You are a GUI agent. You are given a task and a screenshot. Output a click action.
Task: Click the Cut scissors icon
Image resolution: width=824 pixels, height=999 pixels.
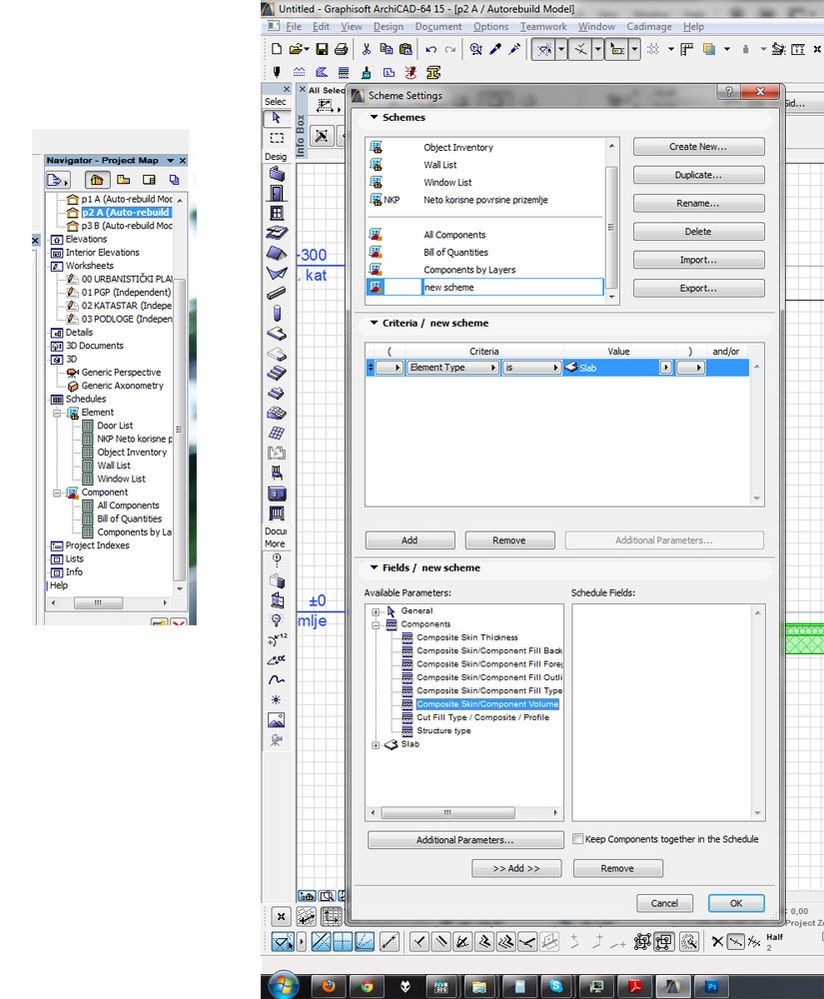point(366,49)
